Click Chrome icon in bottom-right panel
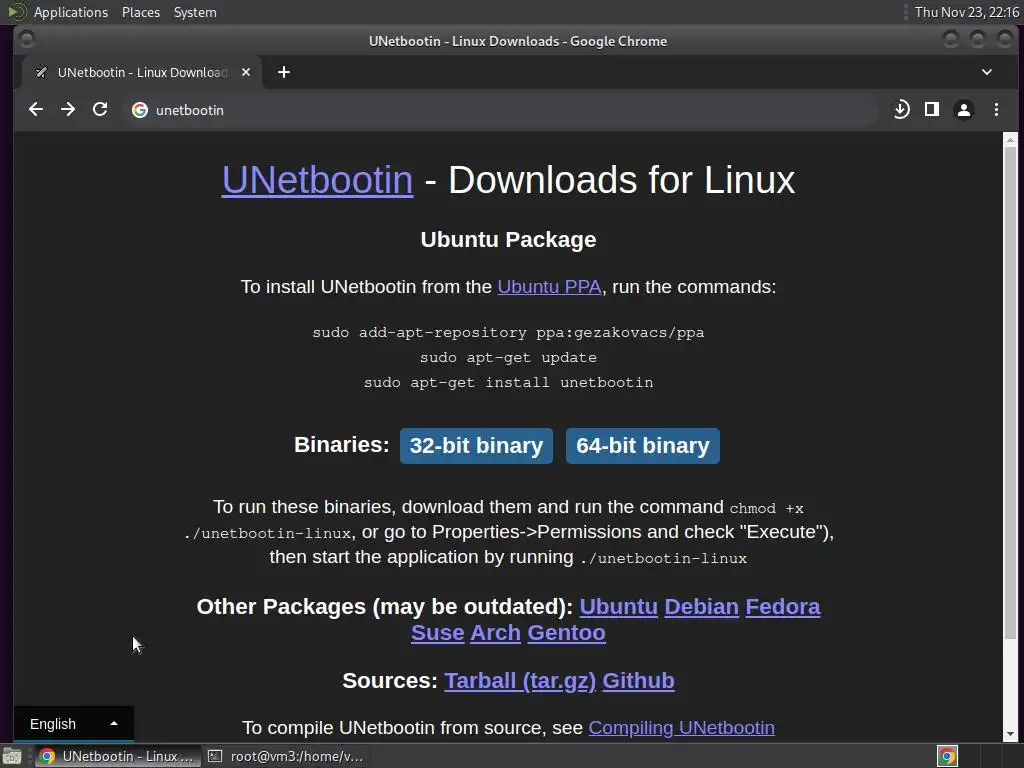 click(947, 756)
